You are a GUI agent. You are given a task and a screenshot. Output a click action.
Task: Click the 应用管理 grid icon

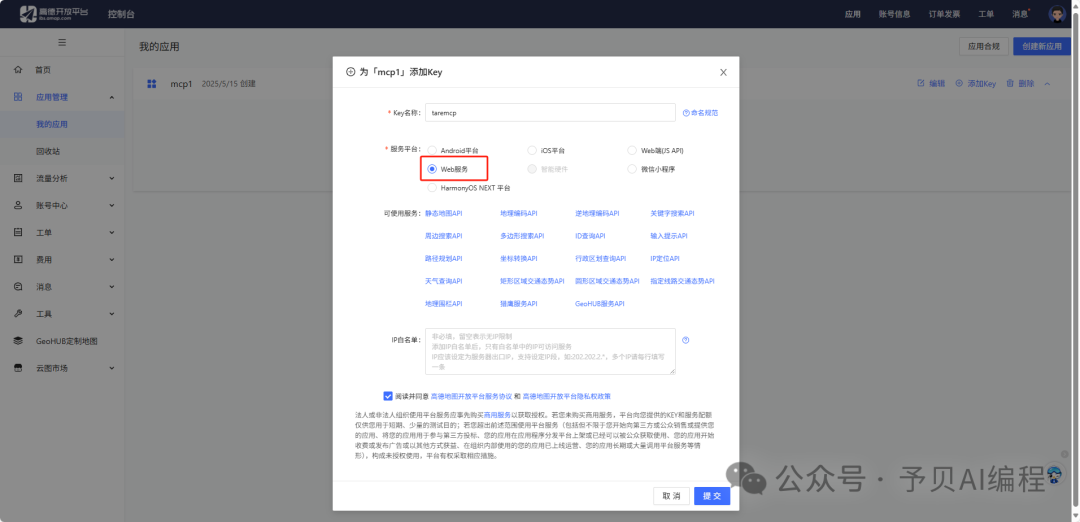point(19,97)
